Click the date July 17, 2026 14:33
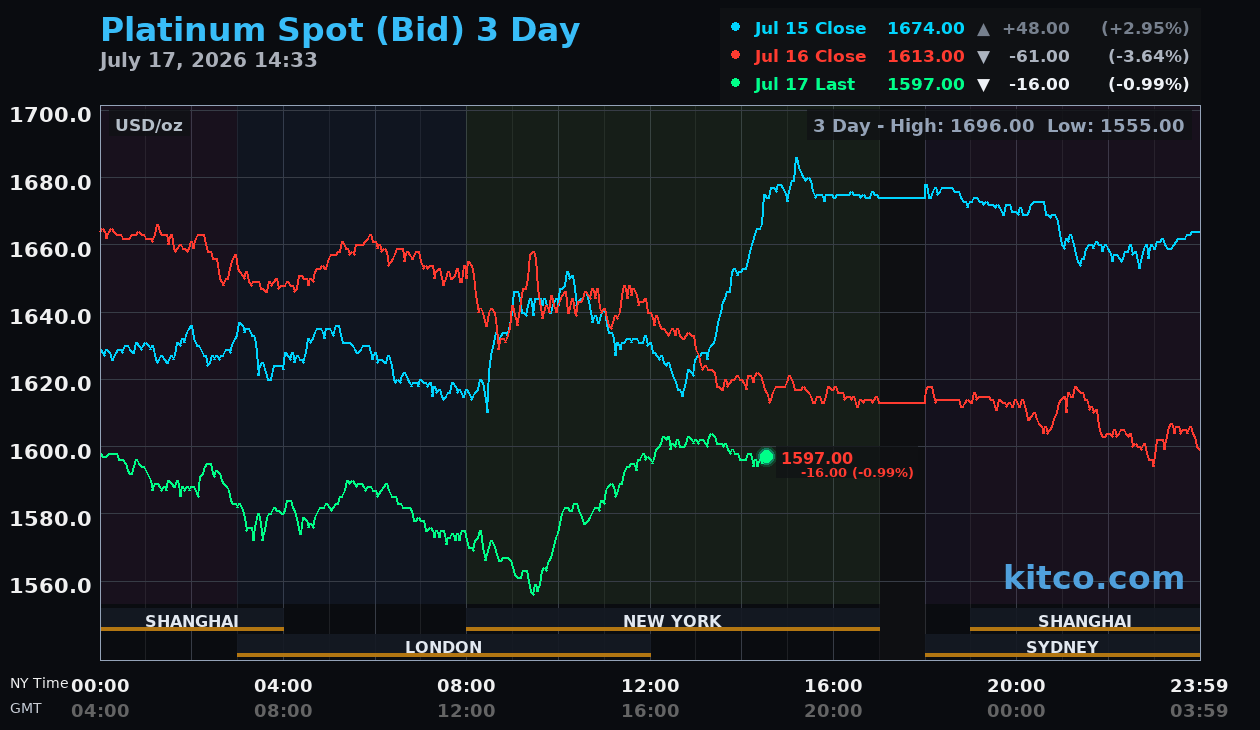Viewport: 1260px width, 730px height. (208, 60)
